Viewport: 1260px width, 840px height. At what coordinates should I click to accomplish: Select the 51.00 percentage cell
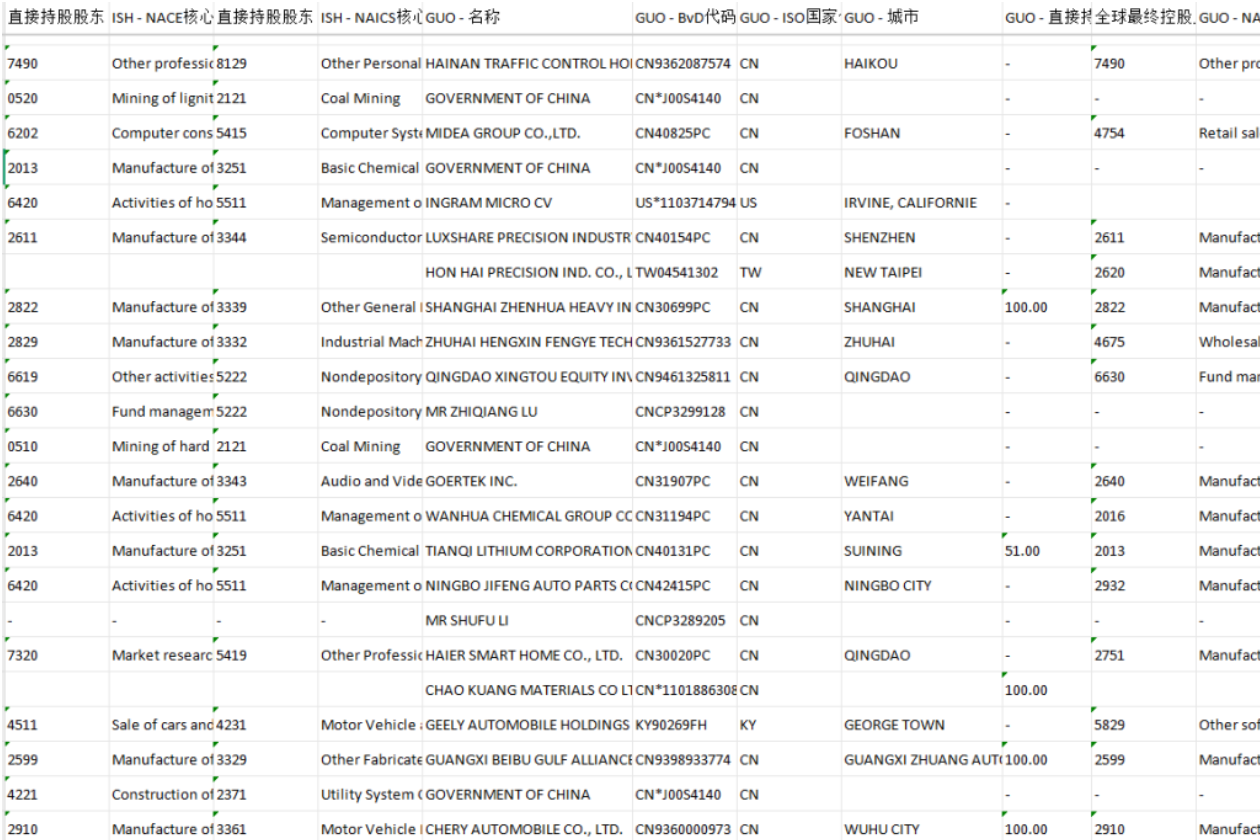pos(1047,551)
